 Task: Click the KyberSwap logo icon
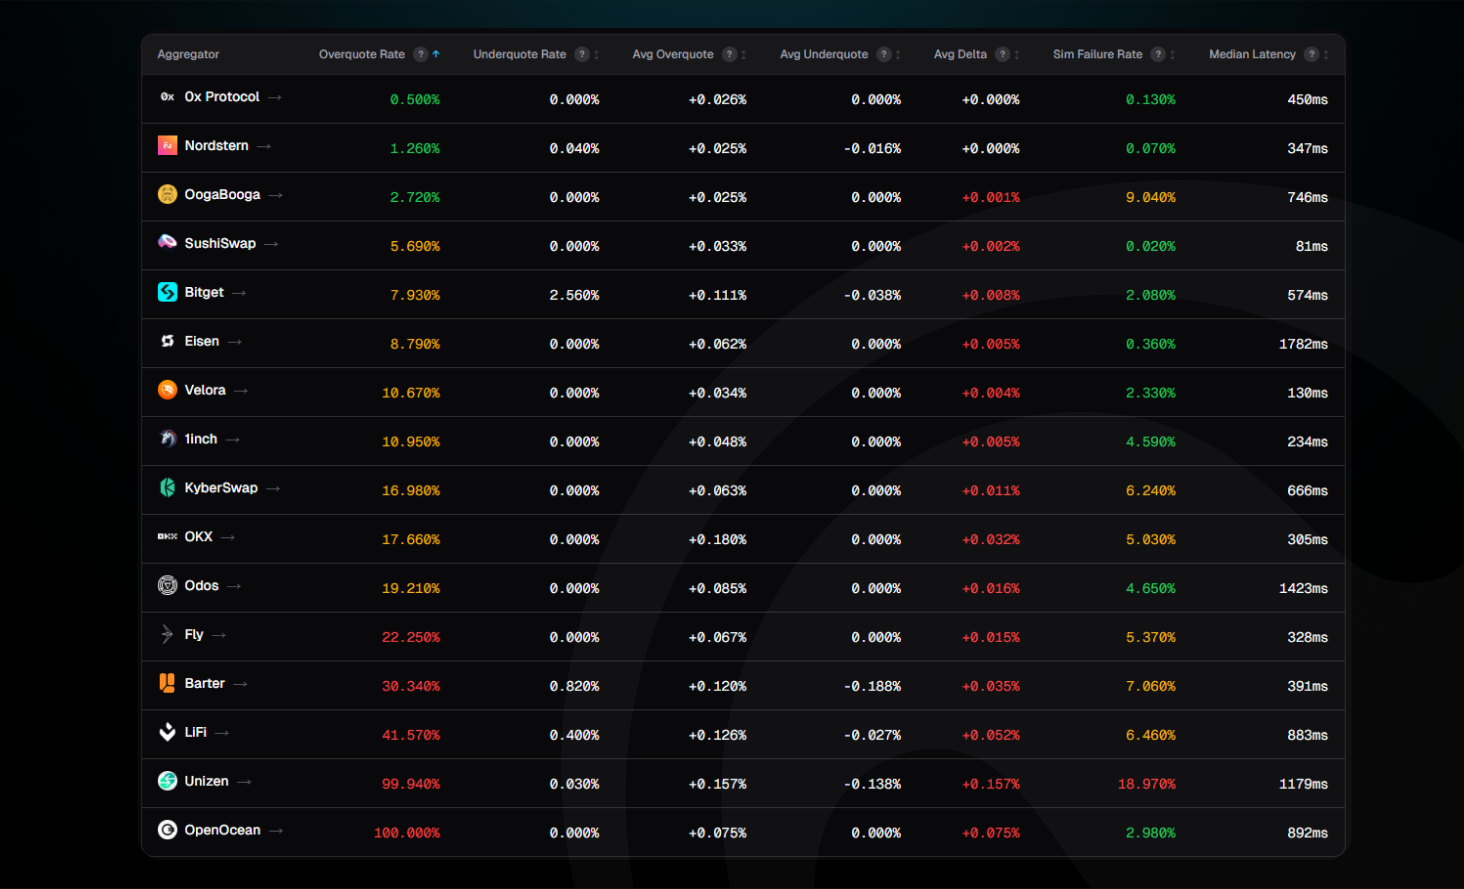tap(167, 488)
